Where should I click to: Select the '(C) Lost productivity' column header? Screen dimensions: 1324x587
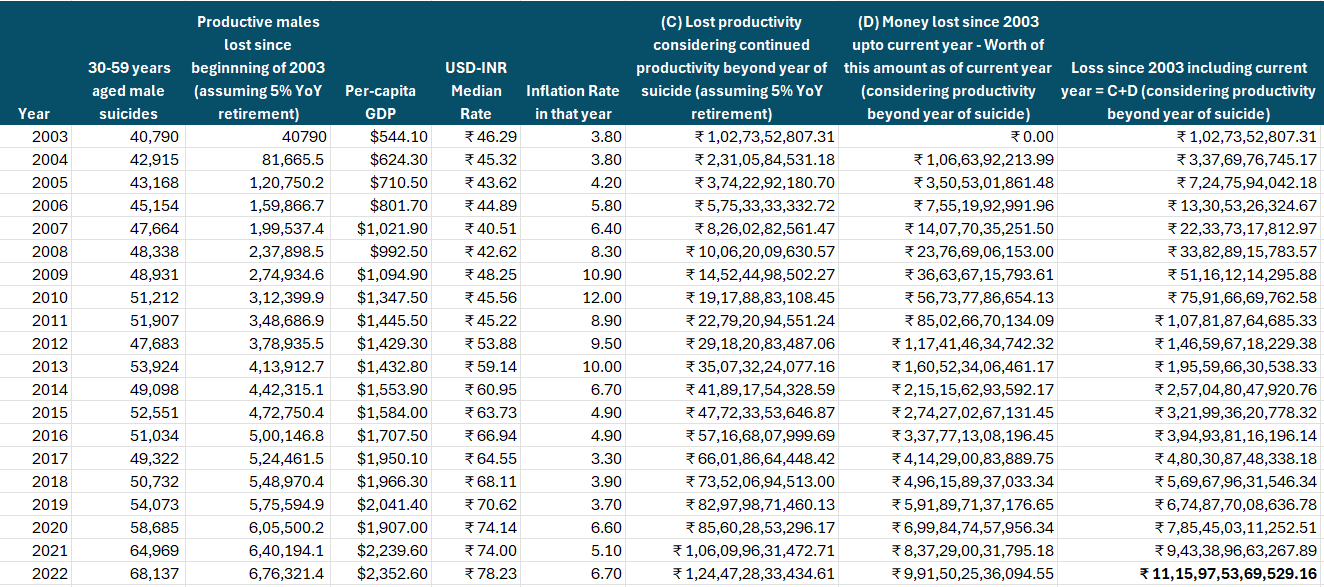[x=732, y=67]
